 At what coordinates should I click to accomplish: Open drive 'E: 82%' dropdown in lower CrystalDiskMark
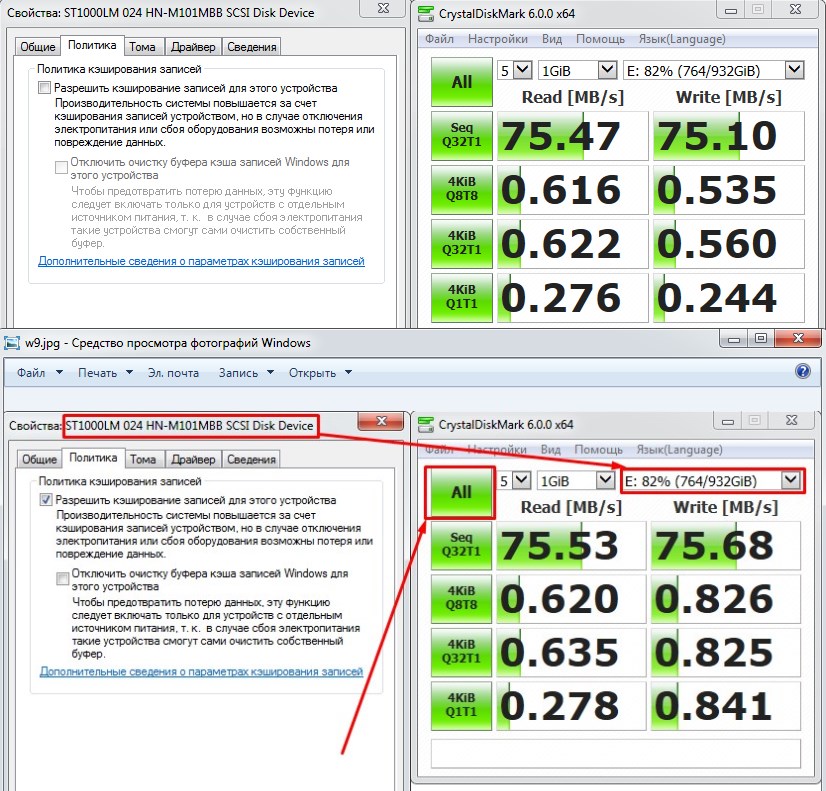[791, 480]
